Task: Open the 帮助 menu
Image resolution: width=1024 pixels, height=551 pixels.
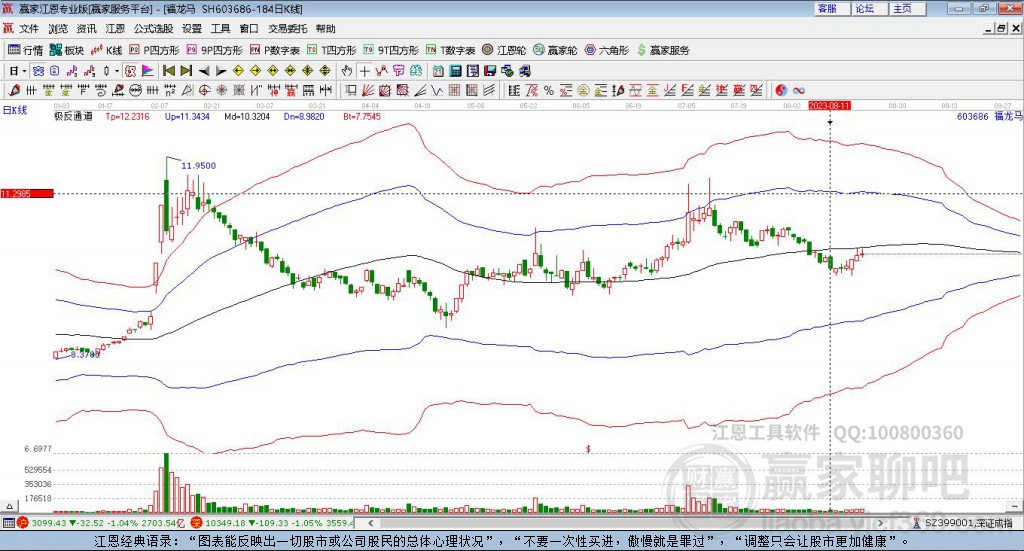Action: click(x=326, y=29)
